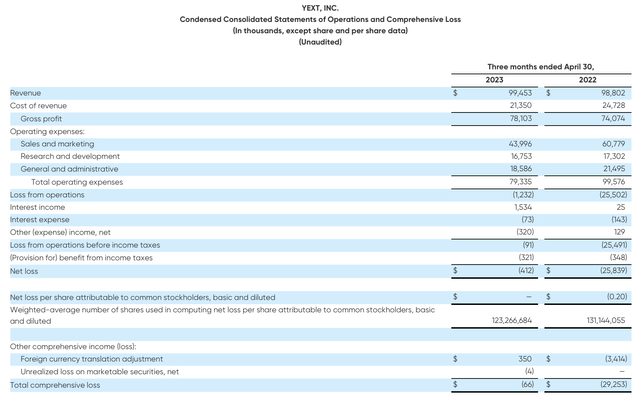Click Interest expense value (143)
Viewport: 640px width, 399px height.
pyautogui.click(x=619, y=219)
